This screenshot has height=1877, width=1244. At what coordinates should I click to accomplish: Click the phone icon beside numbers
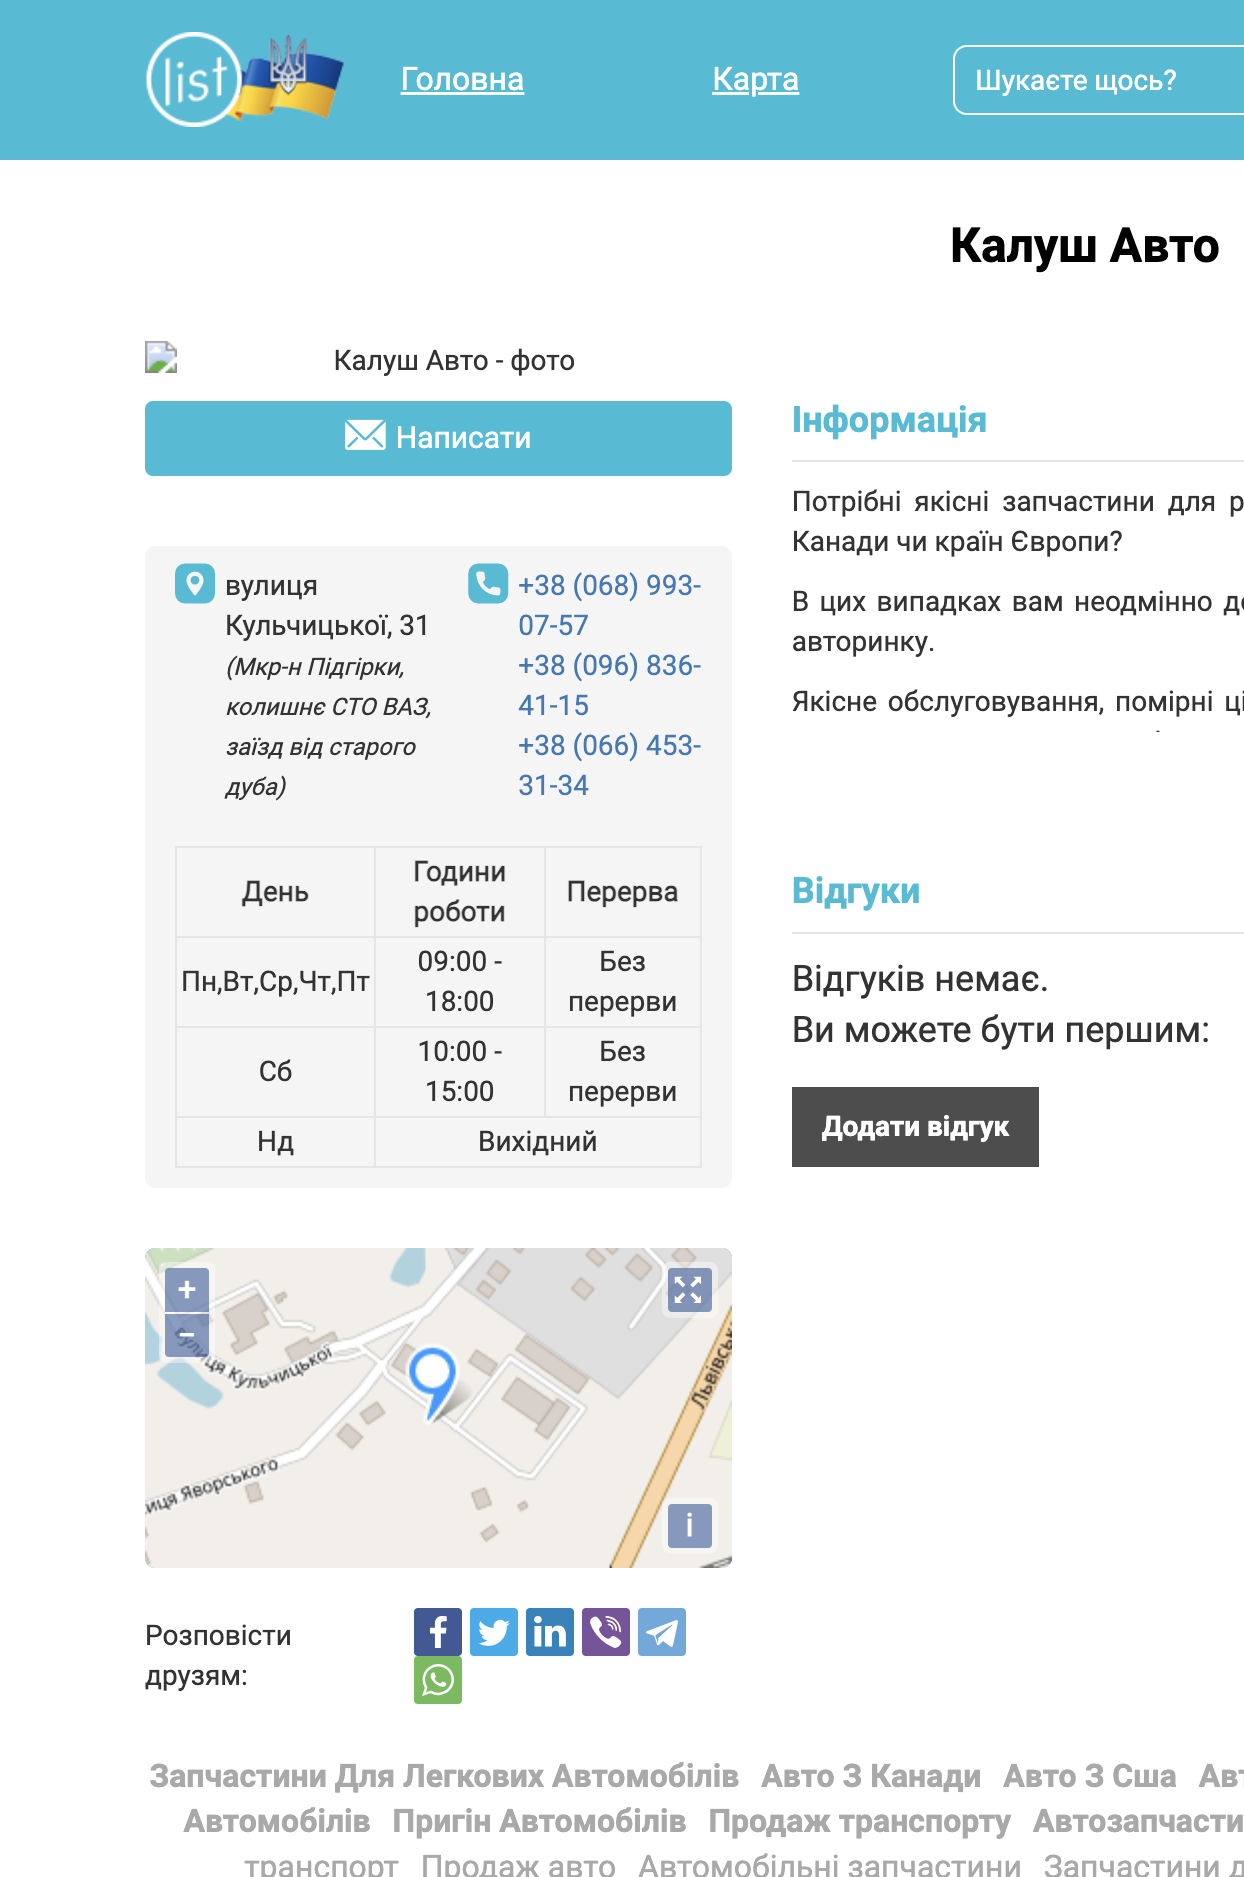[x=488, y=583]
